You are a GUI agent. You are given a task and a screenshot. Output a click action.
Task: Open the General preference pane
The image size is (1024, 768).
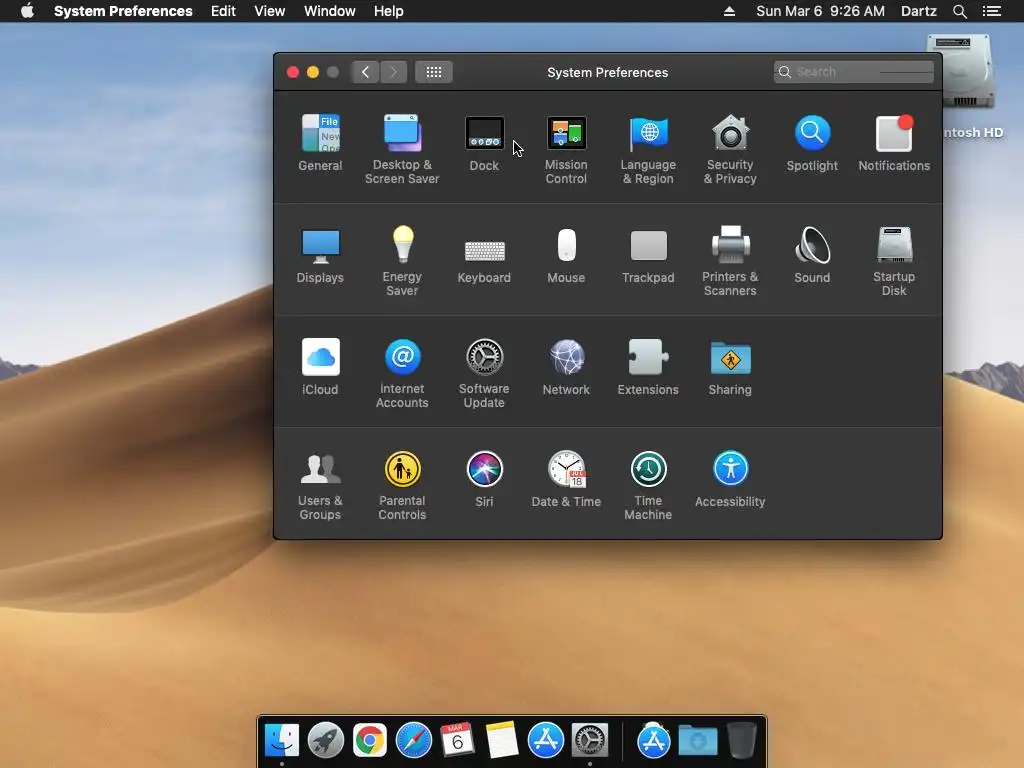(x=320, y=143)
